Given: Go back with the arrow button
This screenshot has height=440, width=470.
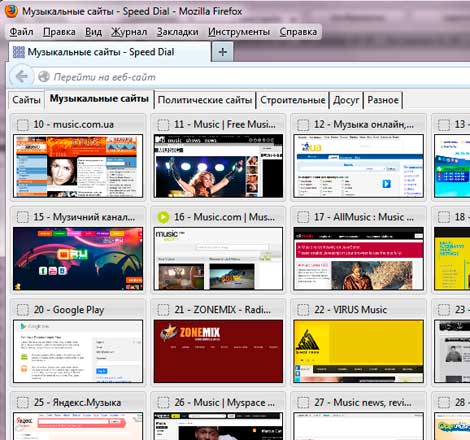Looking at the screenshot, I should pyautogui.click(x=22, y=77).
